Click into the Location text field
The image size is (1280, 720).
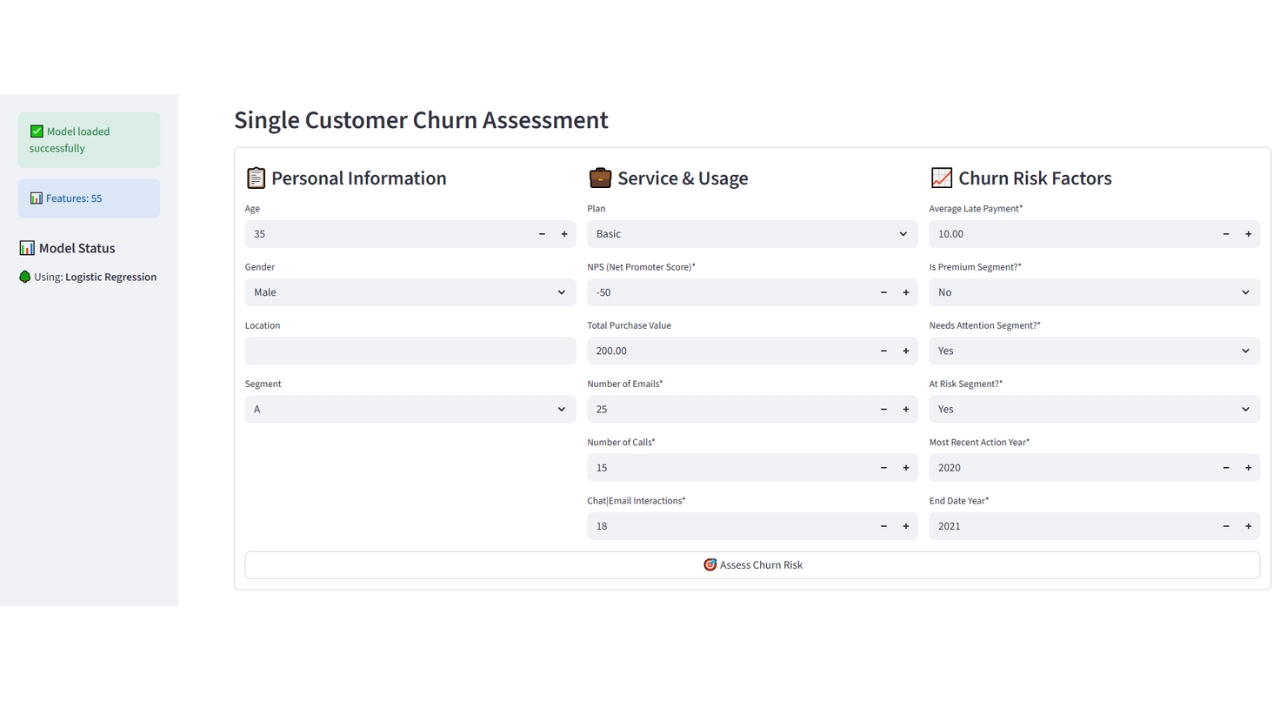pyautogui.click(x=410, y=351)
